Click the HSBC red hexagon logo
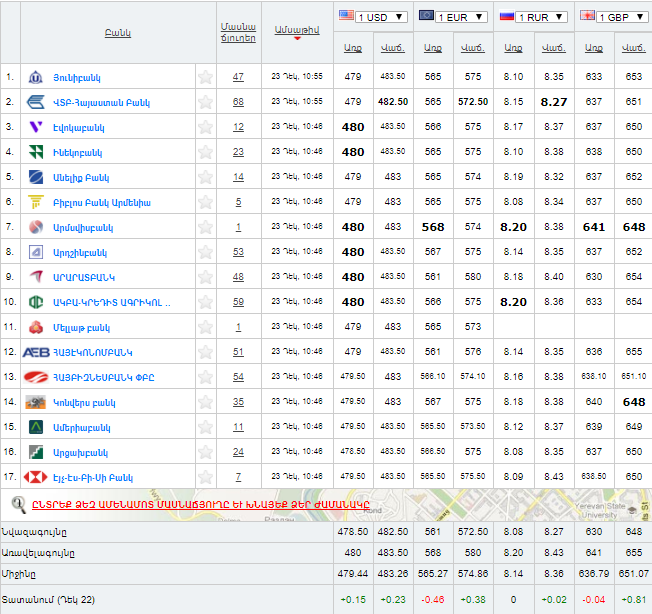The height and width of the screenshot is (614, 652). click(x=36, y=477)
